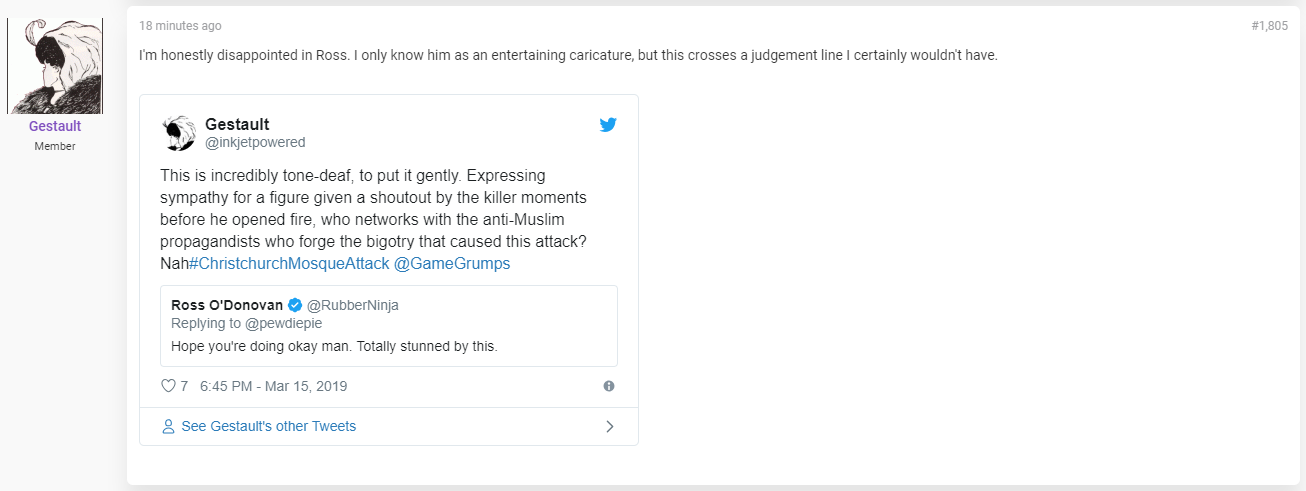Click the @inkjetpowered Twitter handle
Image resolution: width=1306 pixels, height=491 pixels.
coord(255,142)
